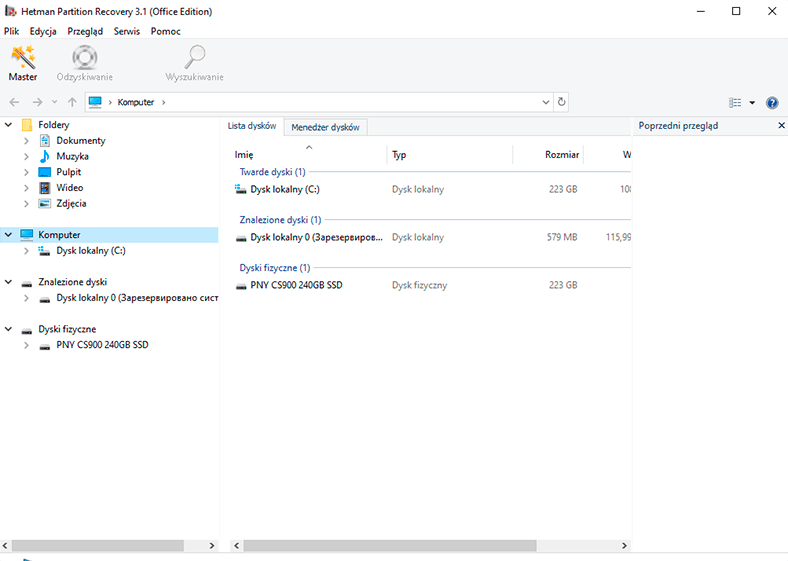Collapse the Komputer tree node
This screenshot has width=788, height=561.
point(9,235)
